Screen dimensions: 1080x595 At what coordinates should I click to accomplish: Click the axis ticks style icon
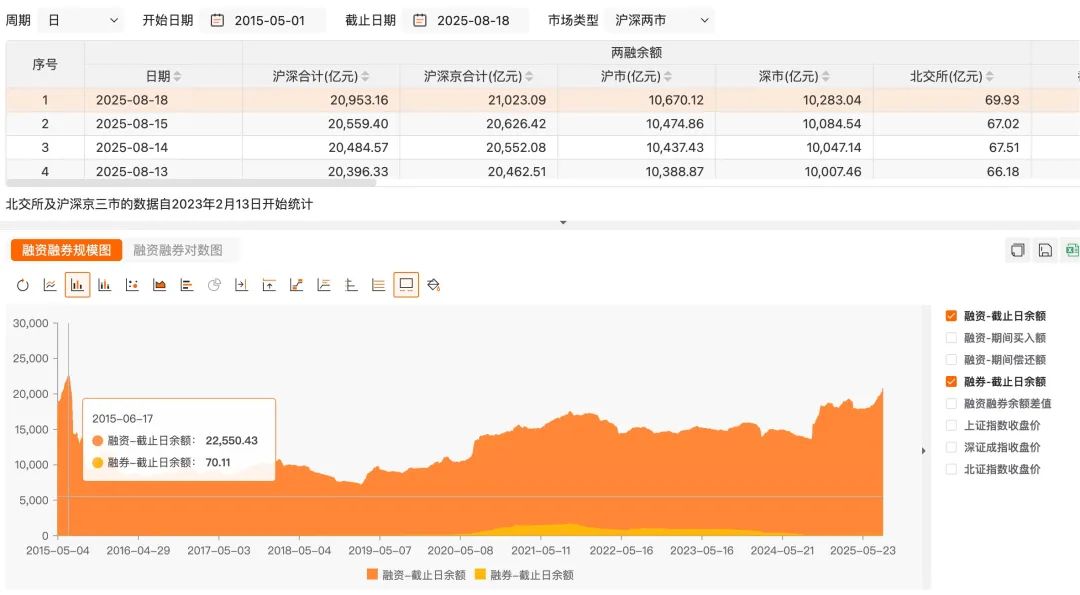coord(351,285)
